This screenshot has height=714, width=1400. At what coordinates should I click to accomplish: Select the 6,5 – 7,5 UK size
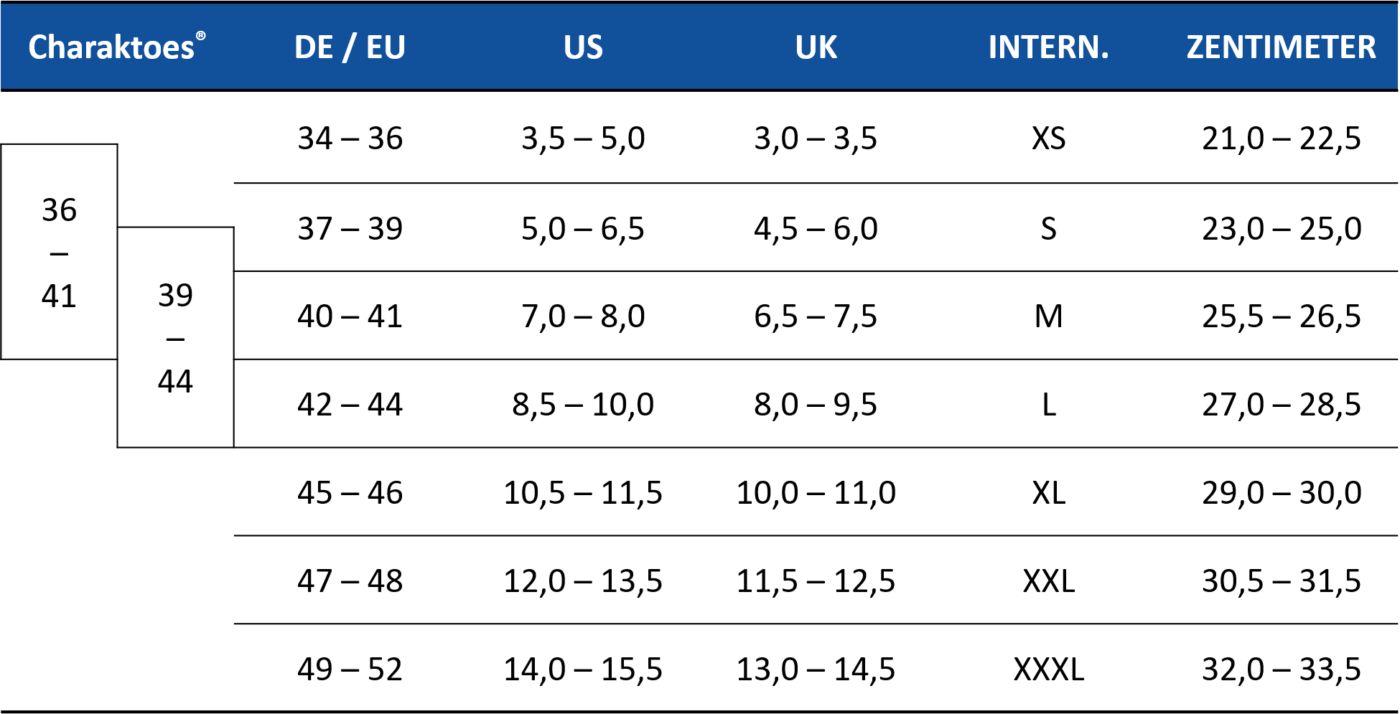coord(816,317)
